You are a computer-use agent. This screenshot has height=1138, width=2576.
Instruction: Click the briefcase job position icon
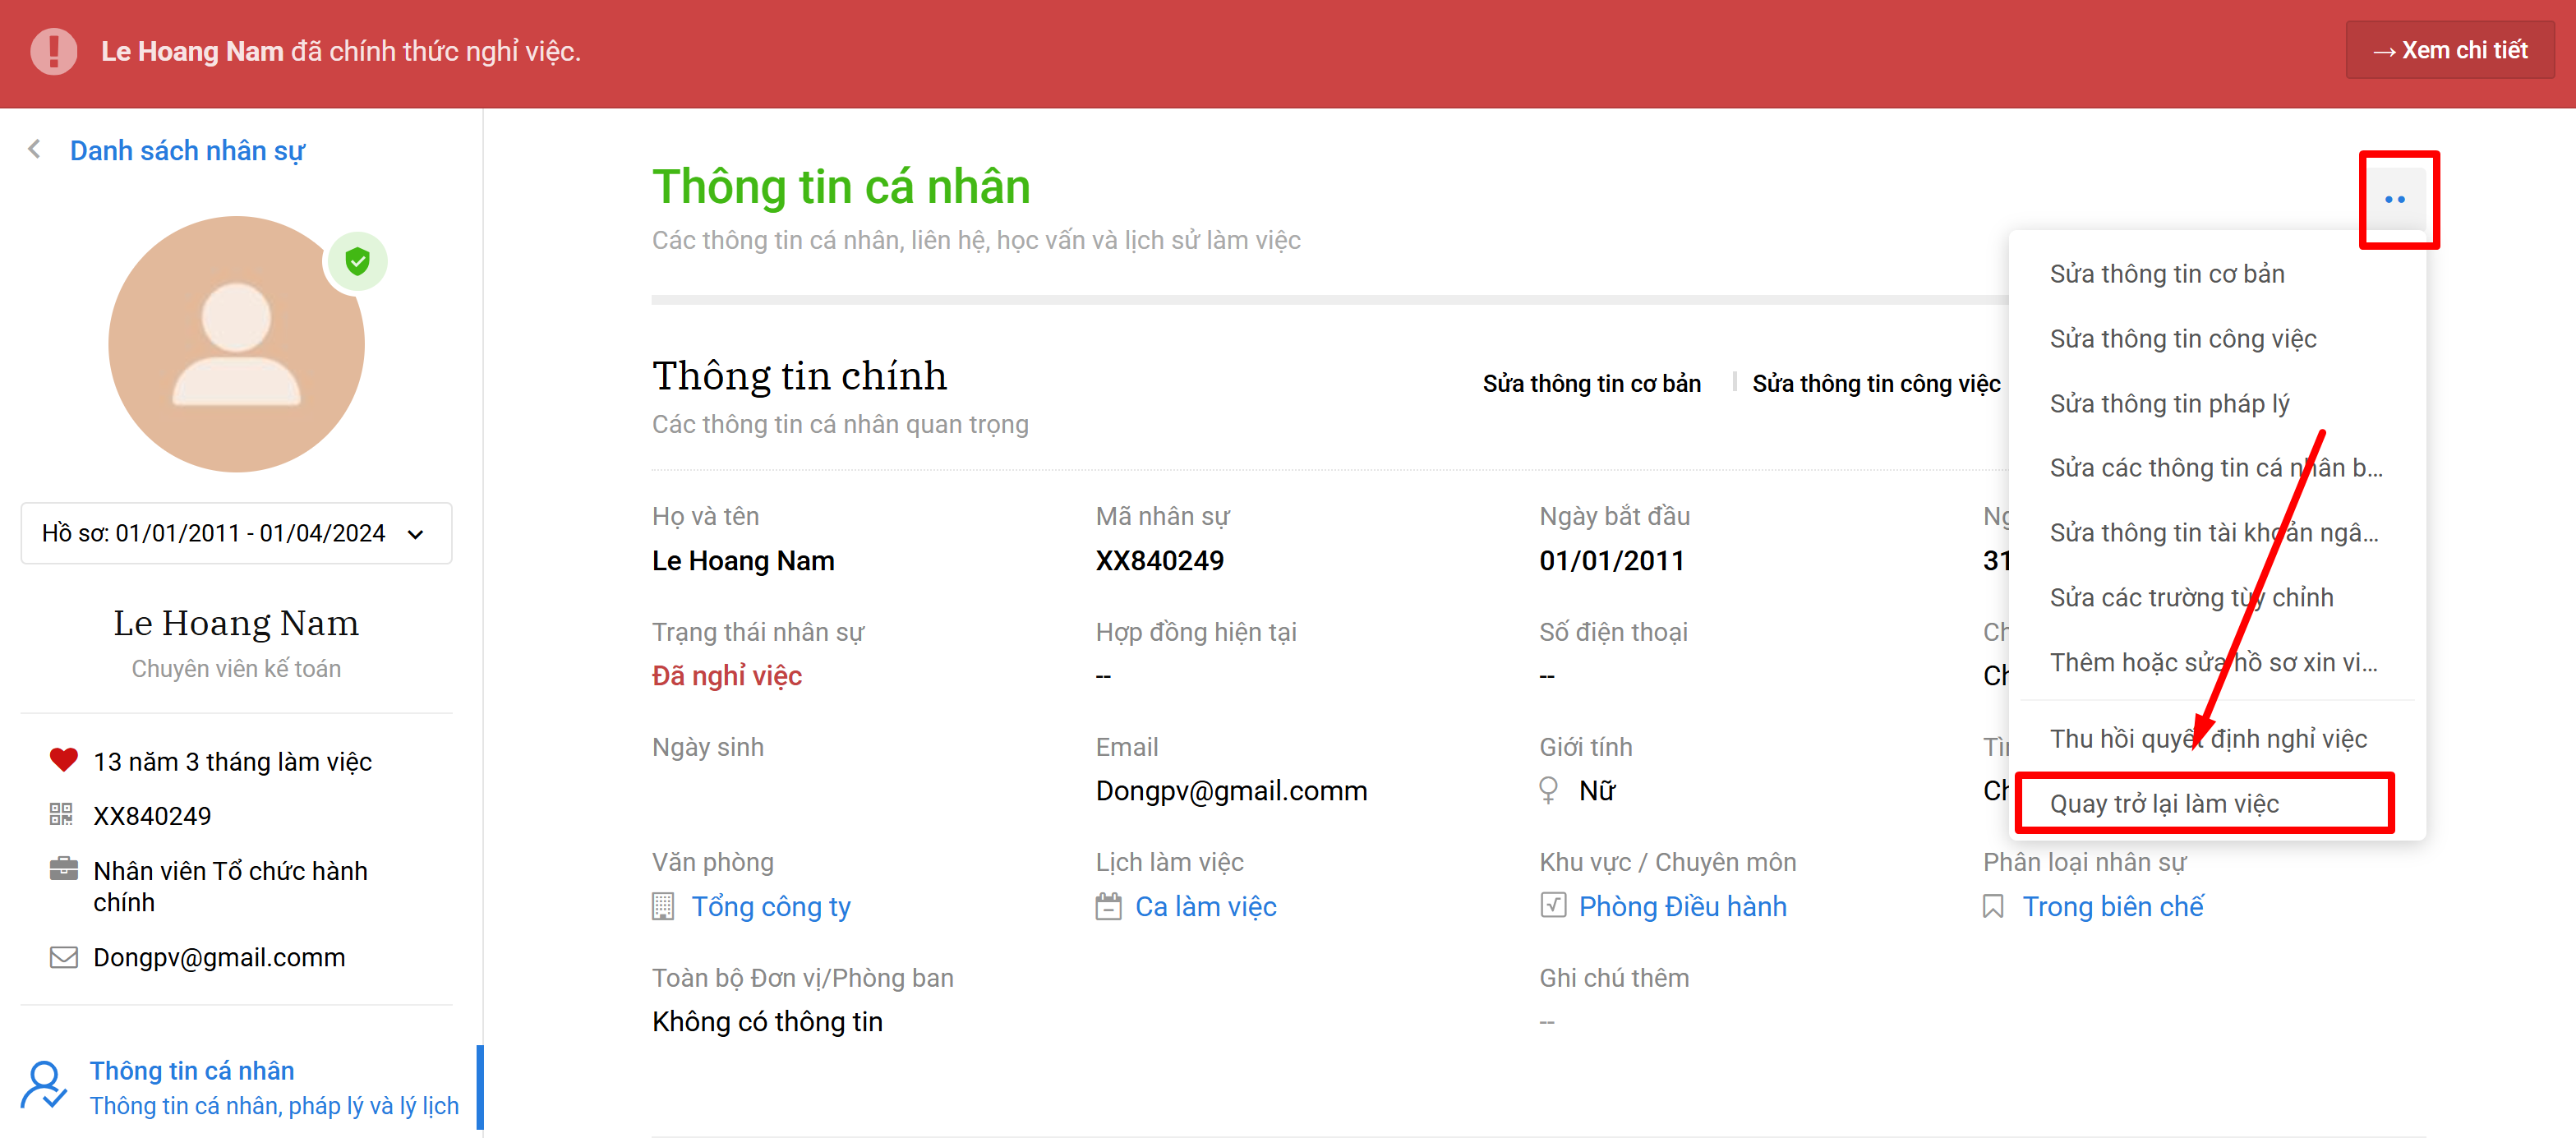tap(64, 869)
